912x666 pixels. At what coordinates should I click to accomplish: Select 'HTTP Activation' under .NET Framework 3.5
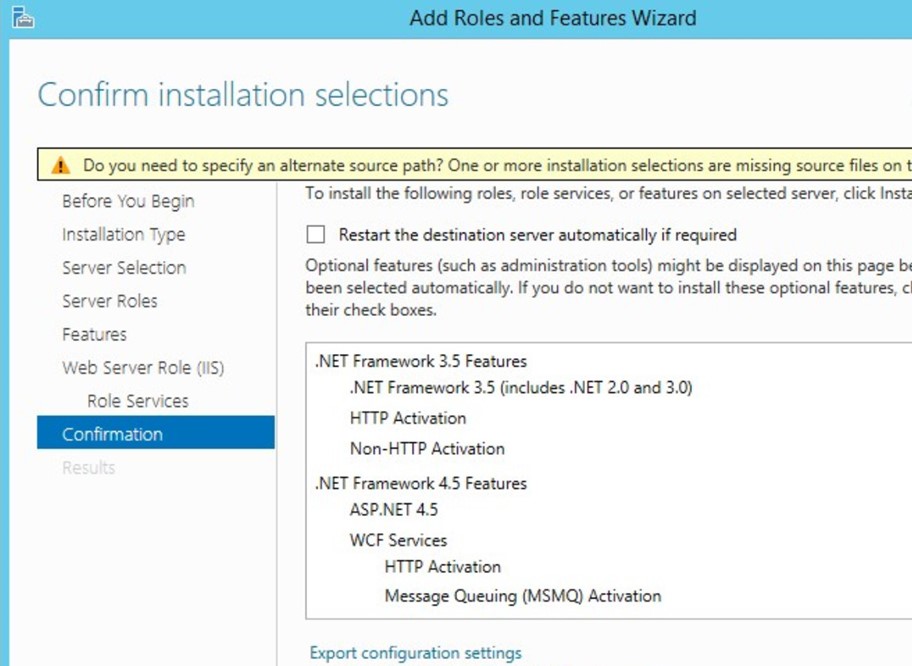(x=408, y=418)
